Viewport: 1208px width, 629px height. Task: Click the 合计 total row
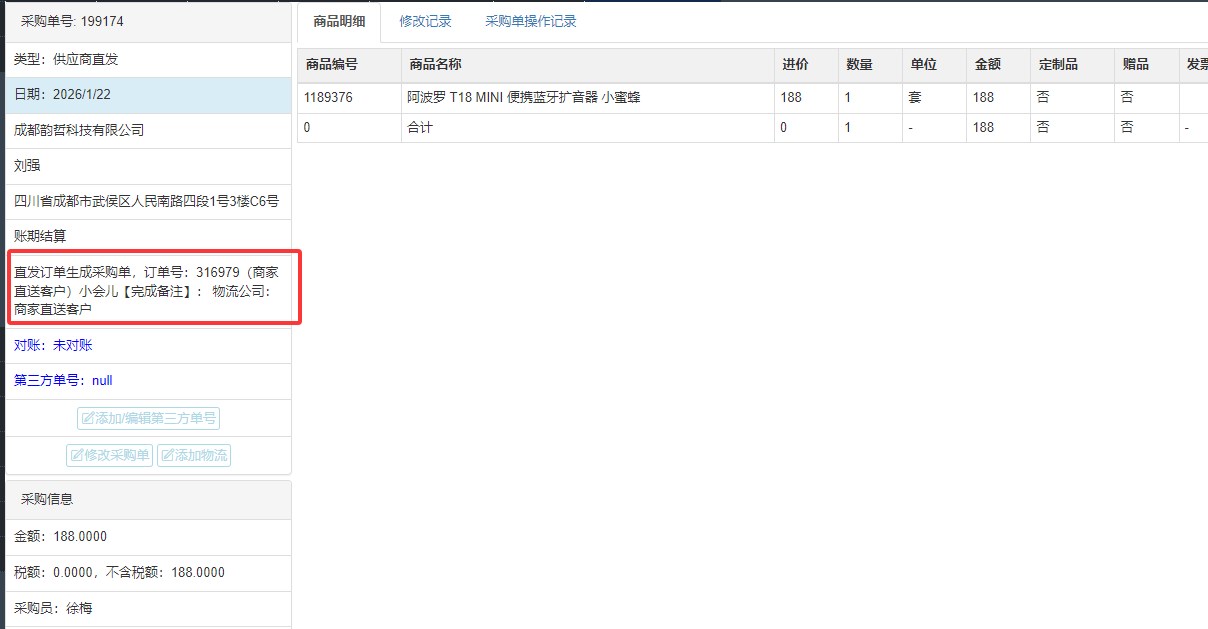point(420,128)
